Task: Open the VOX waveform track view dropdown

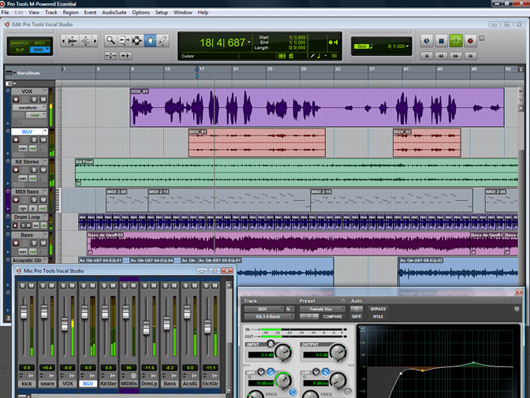Action: click(x=29, y=108)
